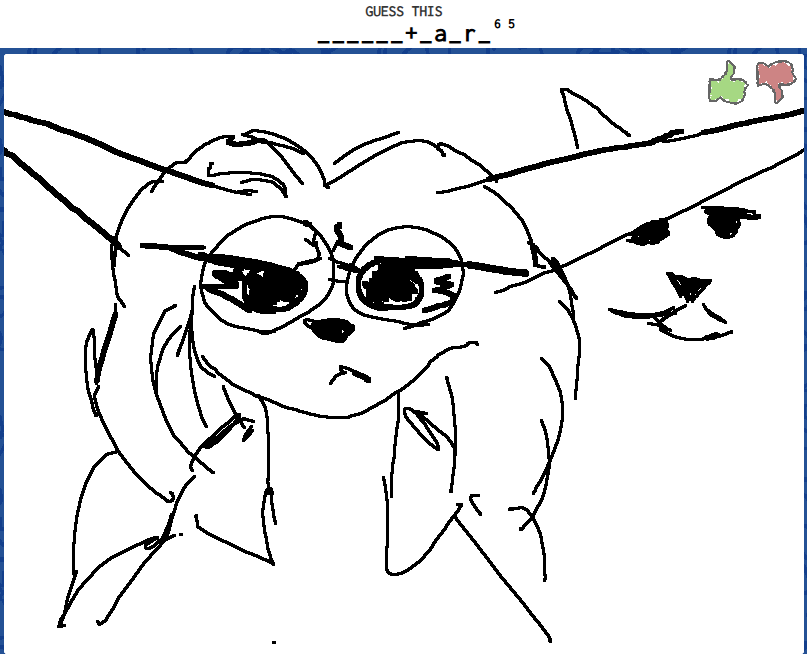Click the word length numbers 6 5
807x654 pixels.
coord(505,24)
